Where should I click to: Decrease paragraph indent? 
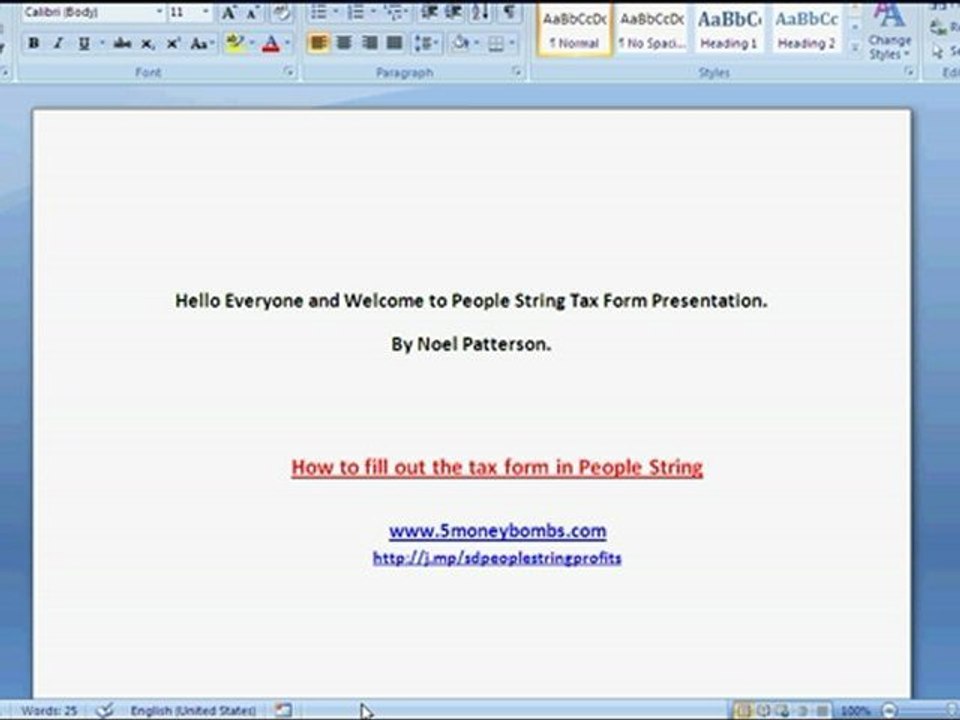click(429, 12)
